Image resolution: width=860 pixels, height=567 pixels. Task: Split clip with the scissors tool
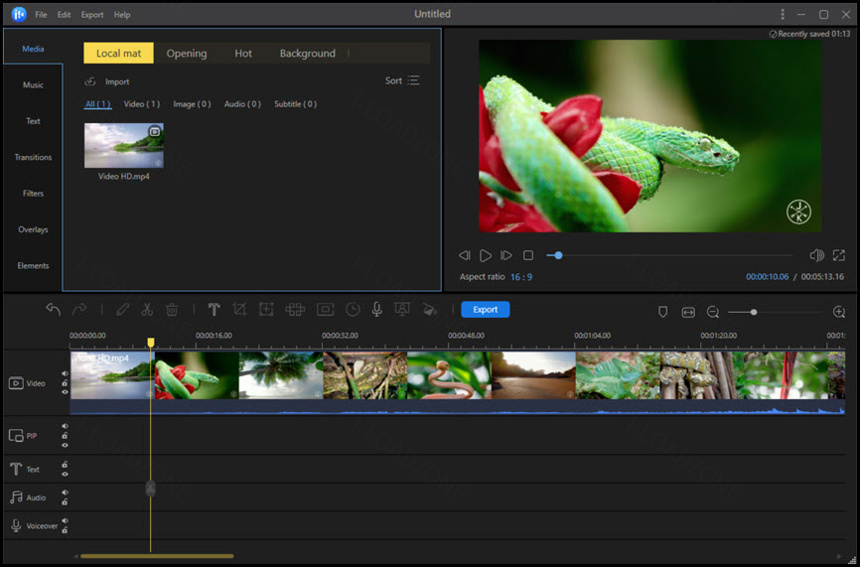click(146, 309)
